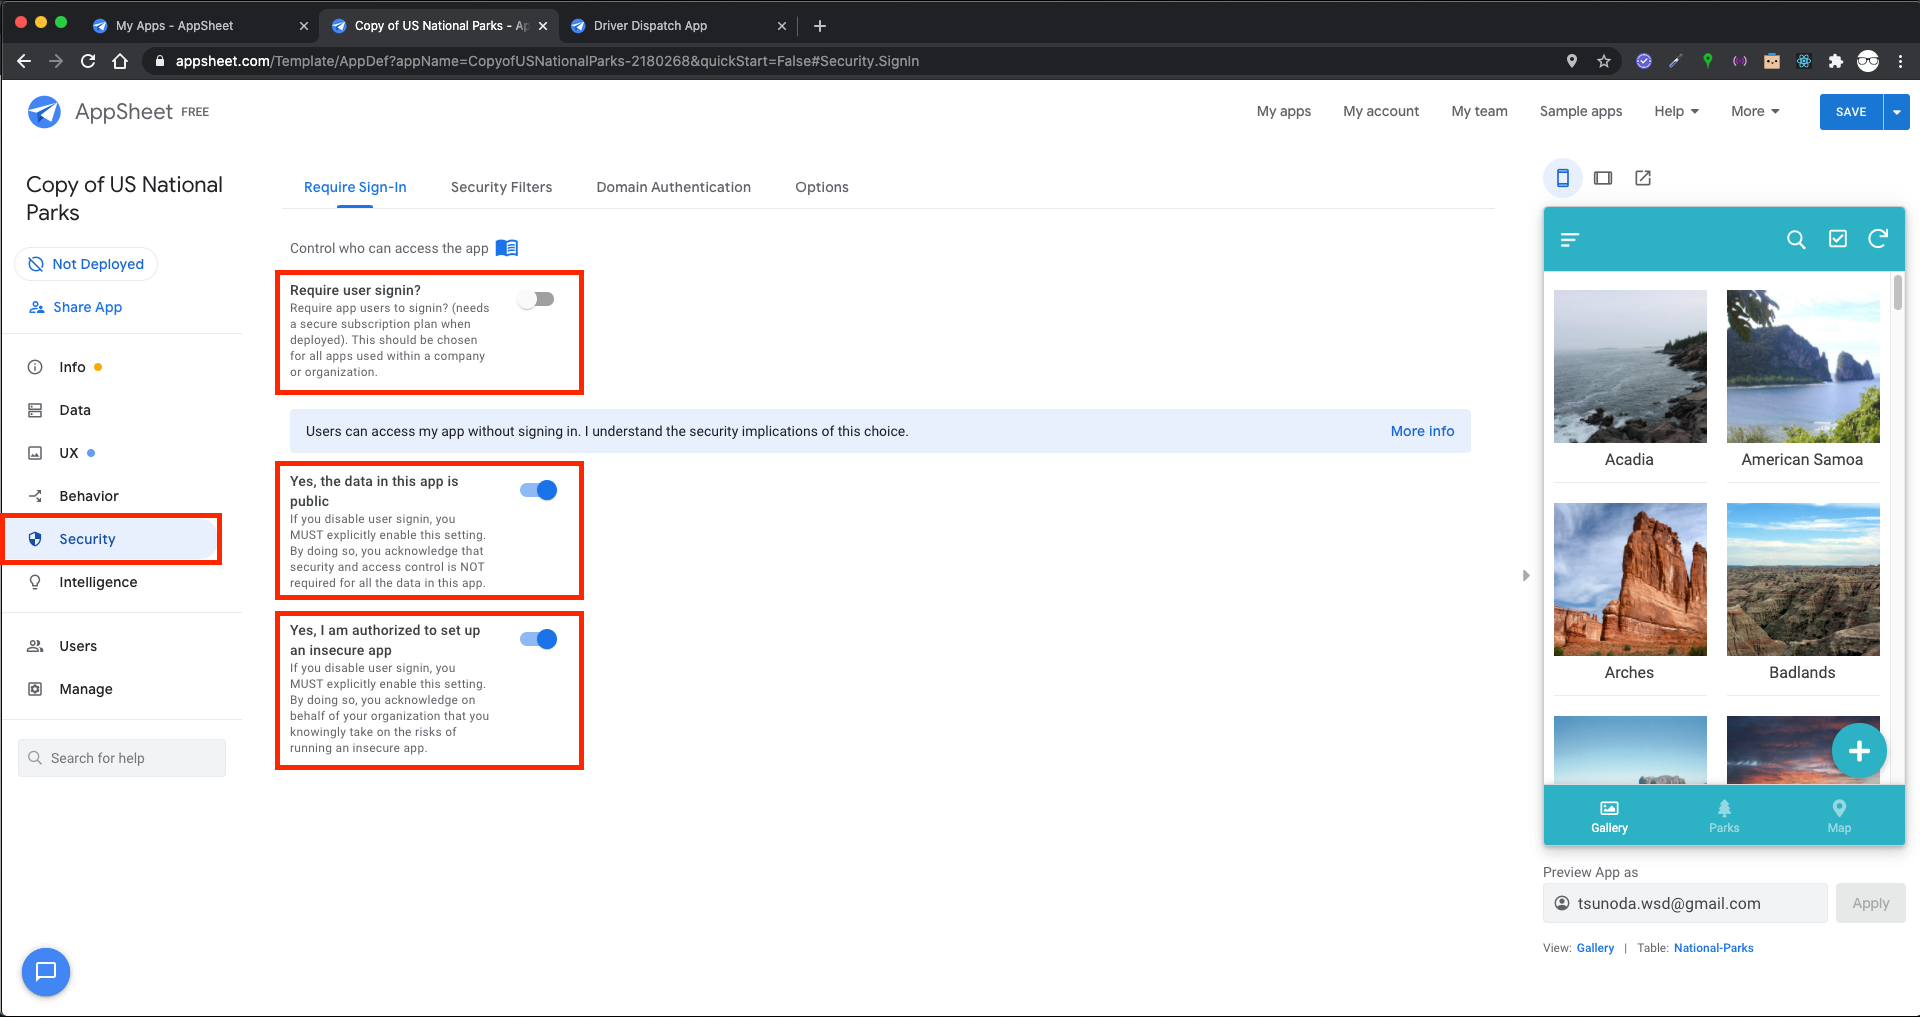Expand the More dropdown menu

click(1755, 111)
